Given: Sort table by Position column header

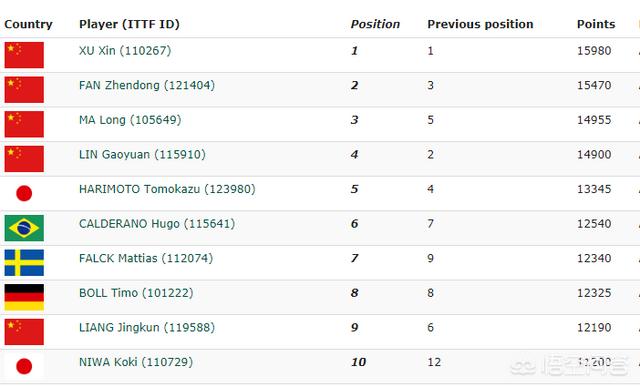Looking at the screenshot, I should click(375, 24).
